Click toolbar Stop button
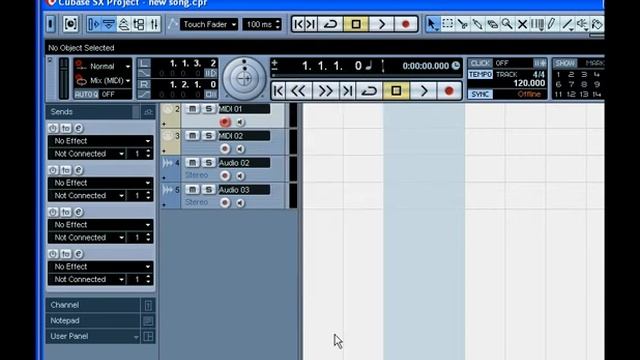The height and width of the screenshot is (360, 640). [356, 24]
